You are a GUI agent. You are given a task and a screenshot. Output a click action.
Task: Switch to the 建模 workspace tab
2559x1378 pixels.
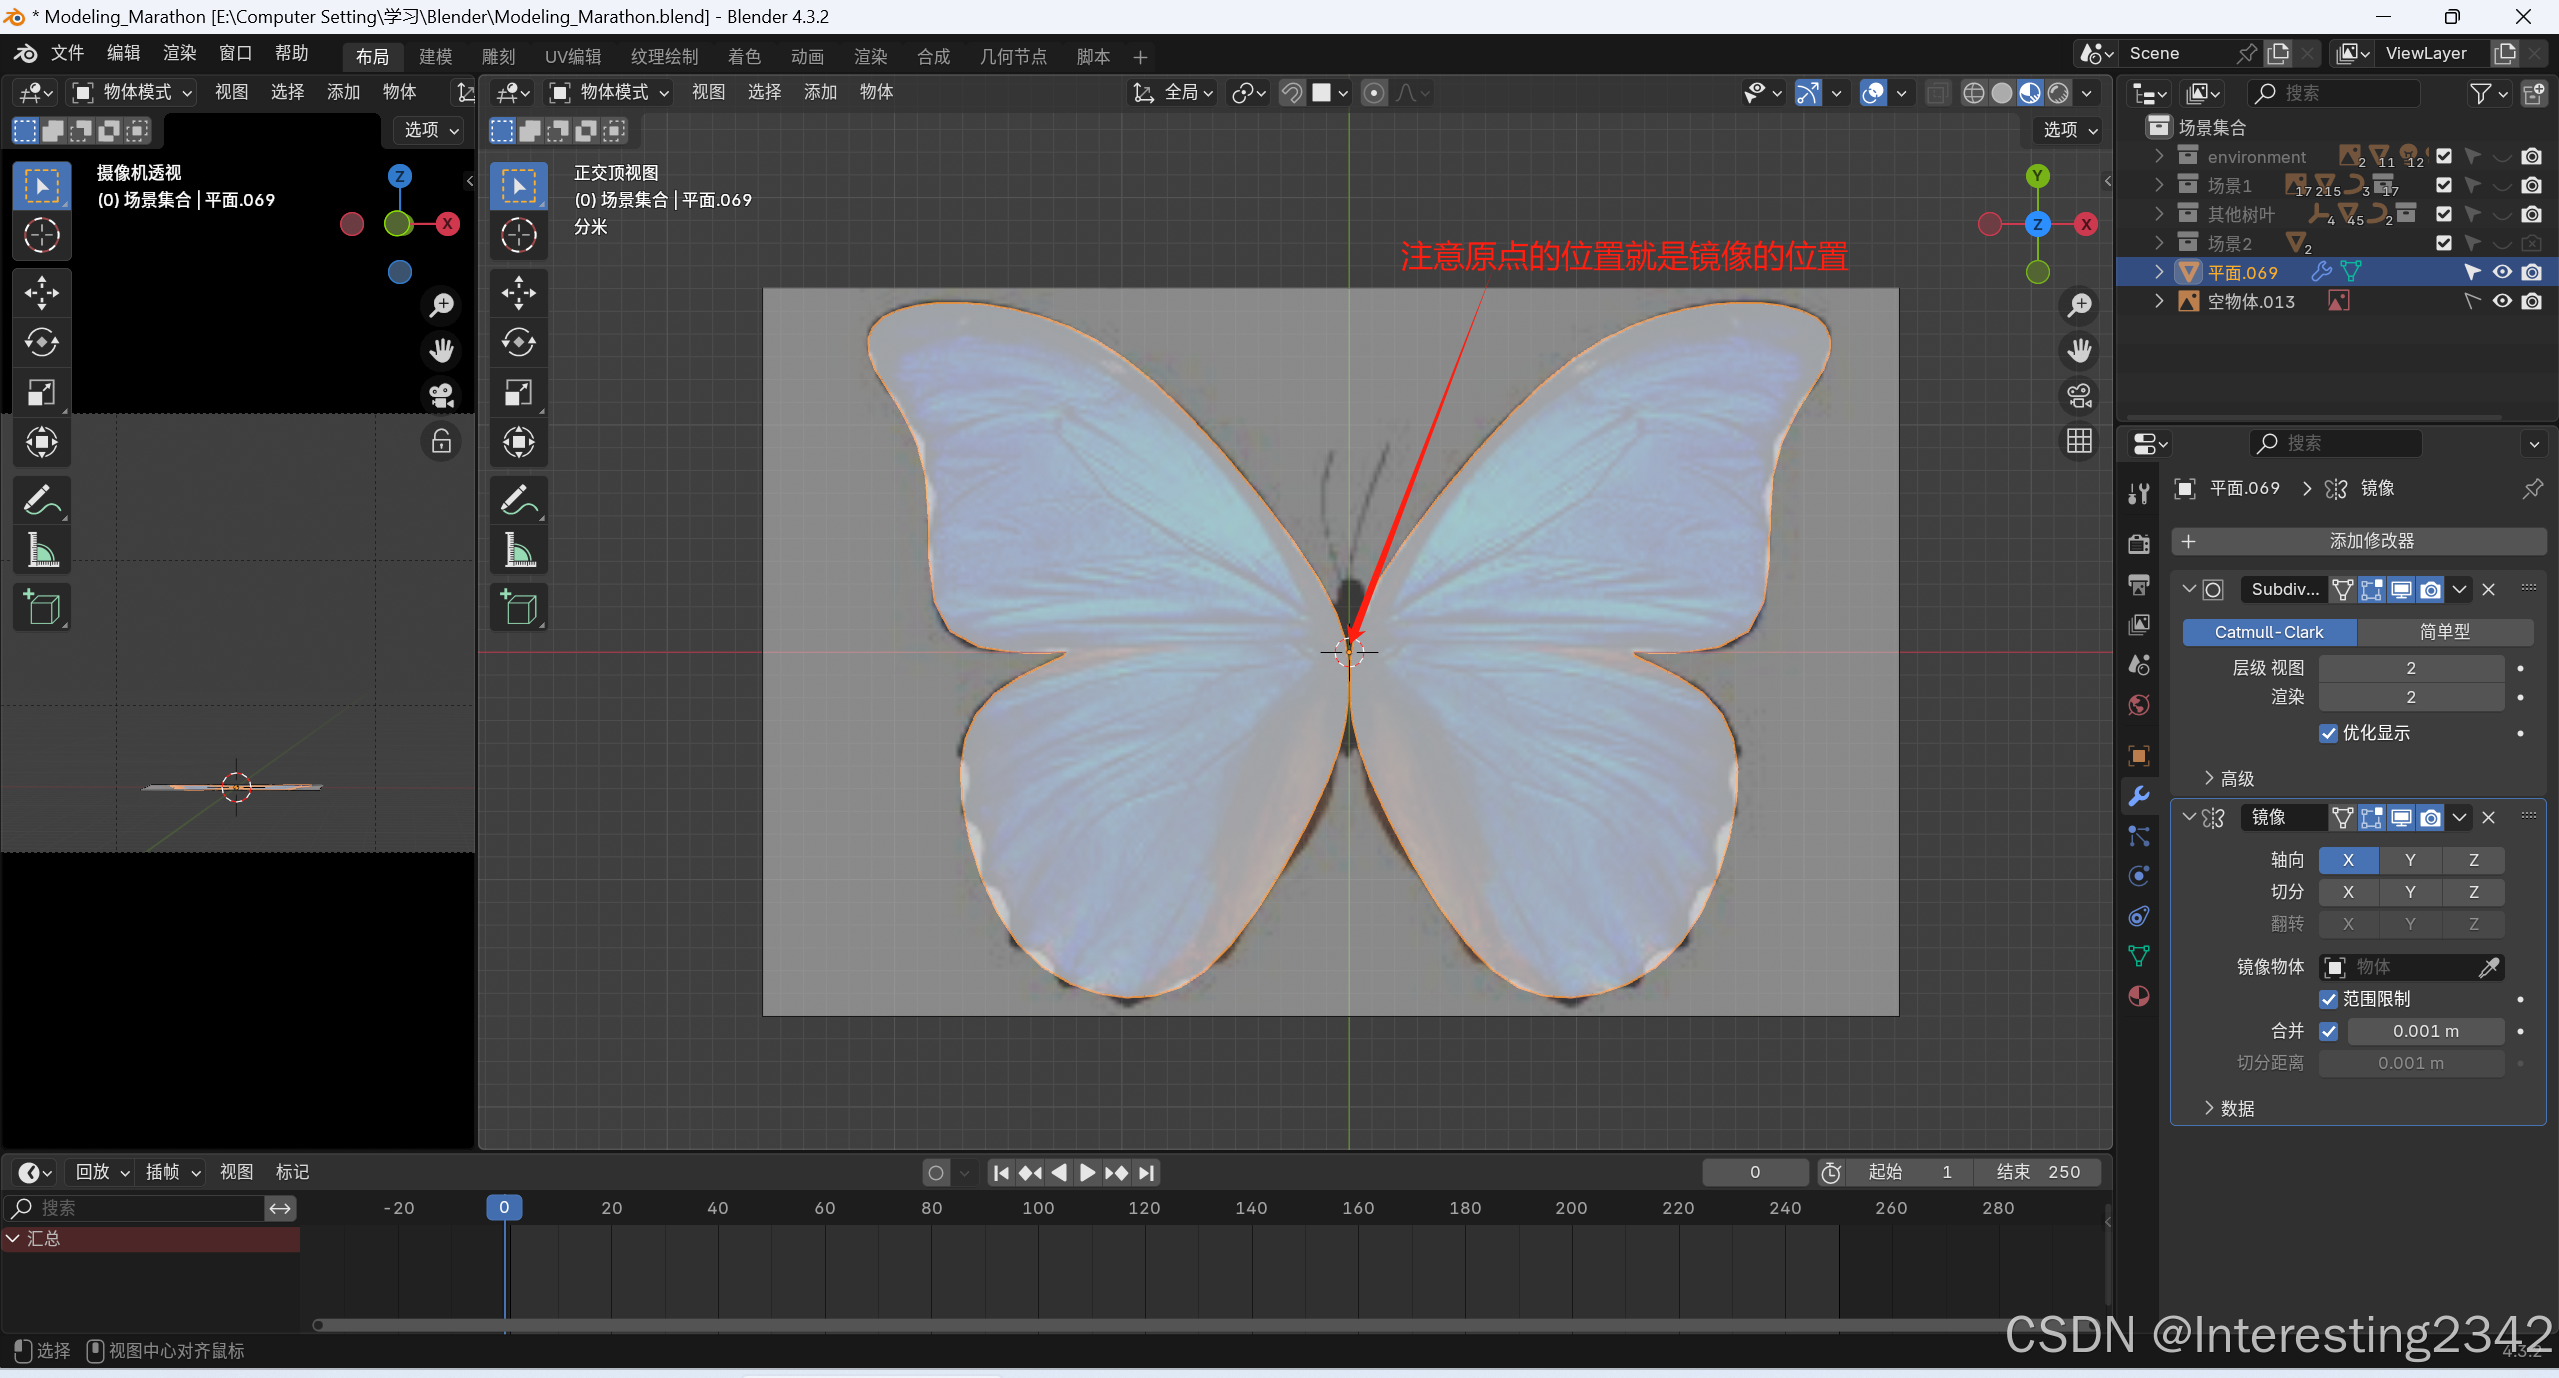435,56
